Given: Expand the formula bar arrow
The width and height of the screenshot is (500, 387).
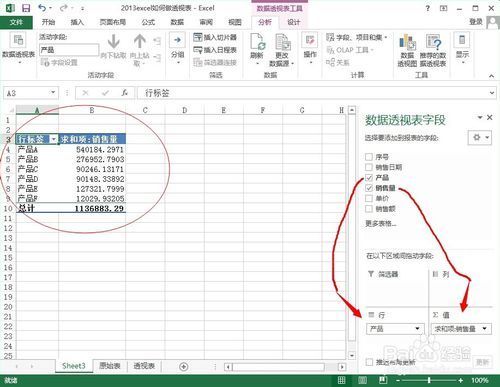Looking at the screenshot, I should [x=492, y=93].
